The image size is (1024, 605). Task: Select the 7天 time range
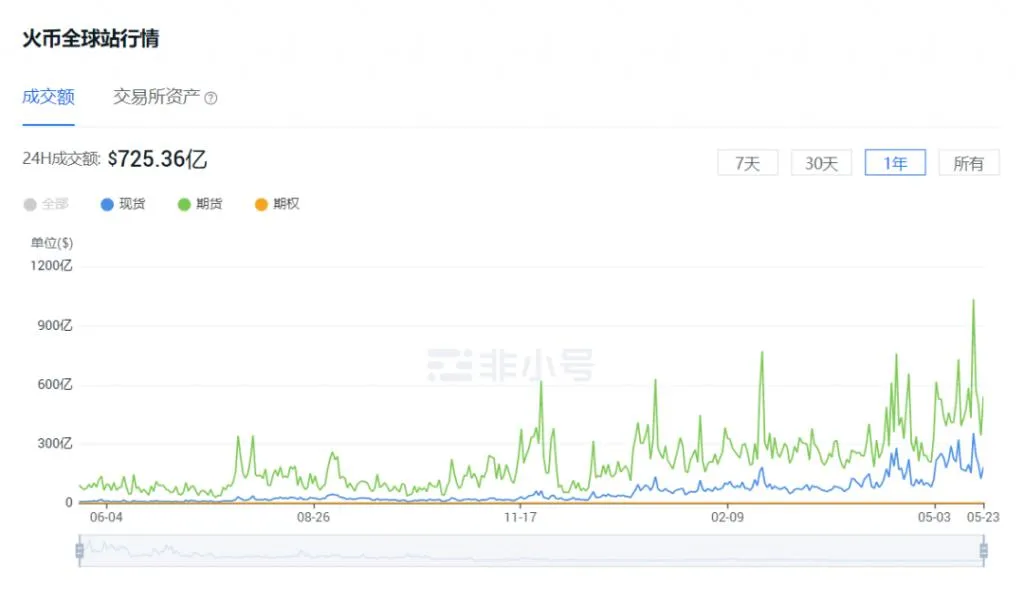pos(748,163)
